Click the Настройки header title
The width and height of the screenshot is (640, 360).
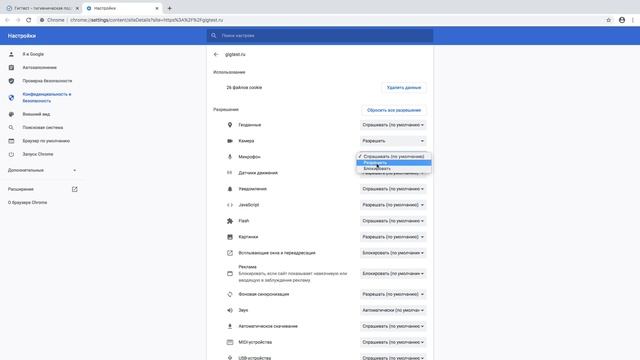click(x=22, y=36)
